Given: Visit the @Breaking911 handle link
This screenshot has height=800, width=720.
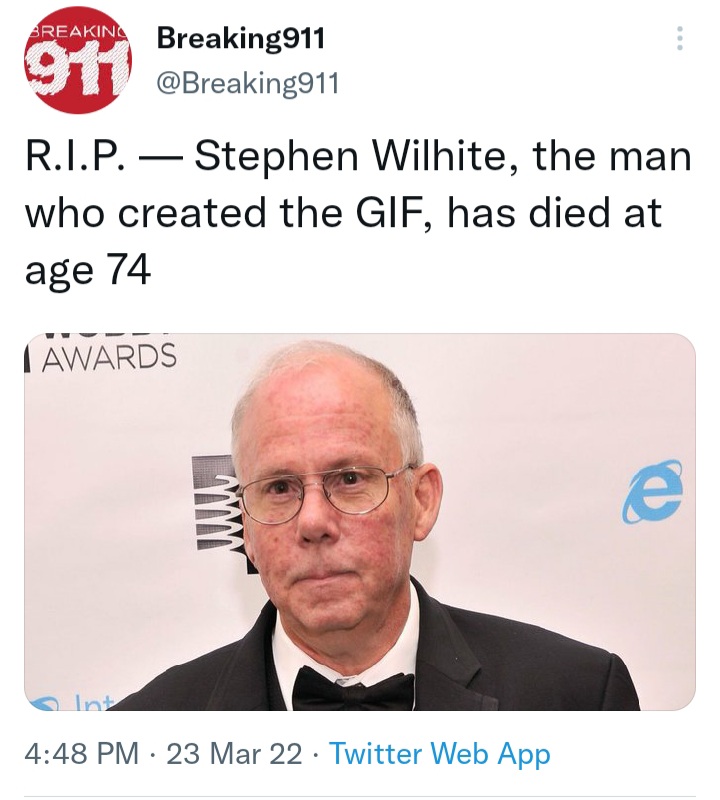Looking at the screenshot, I should point(248,84).
